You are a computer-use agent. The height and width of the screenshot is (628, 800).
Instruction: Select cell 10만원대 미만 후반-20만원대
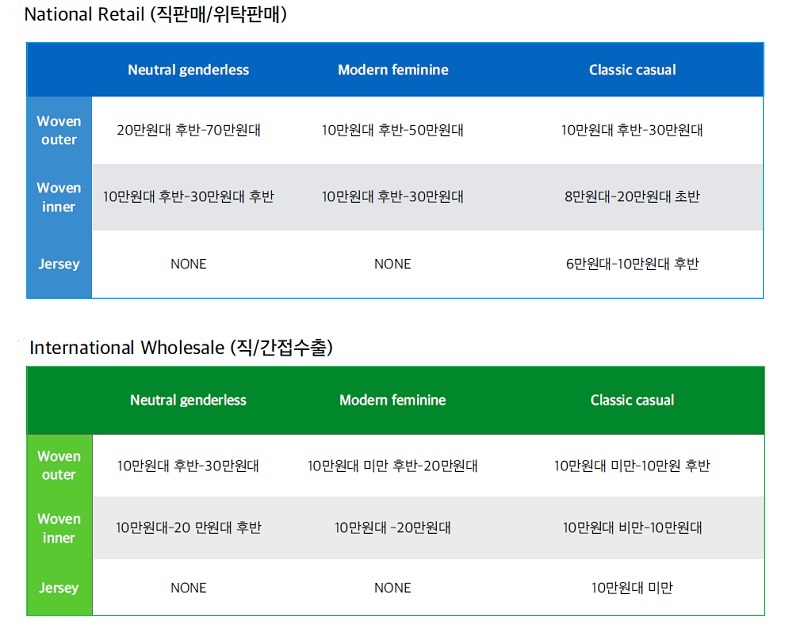pos(392,466)
